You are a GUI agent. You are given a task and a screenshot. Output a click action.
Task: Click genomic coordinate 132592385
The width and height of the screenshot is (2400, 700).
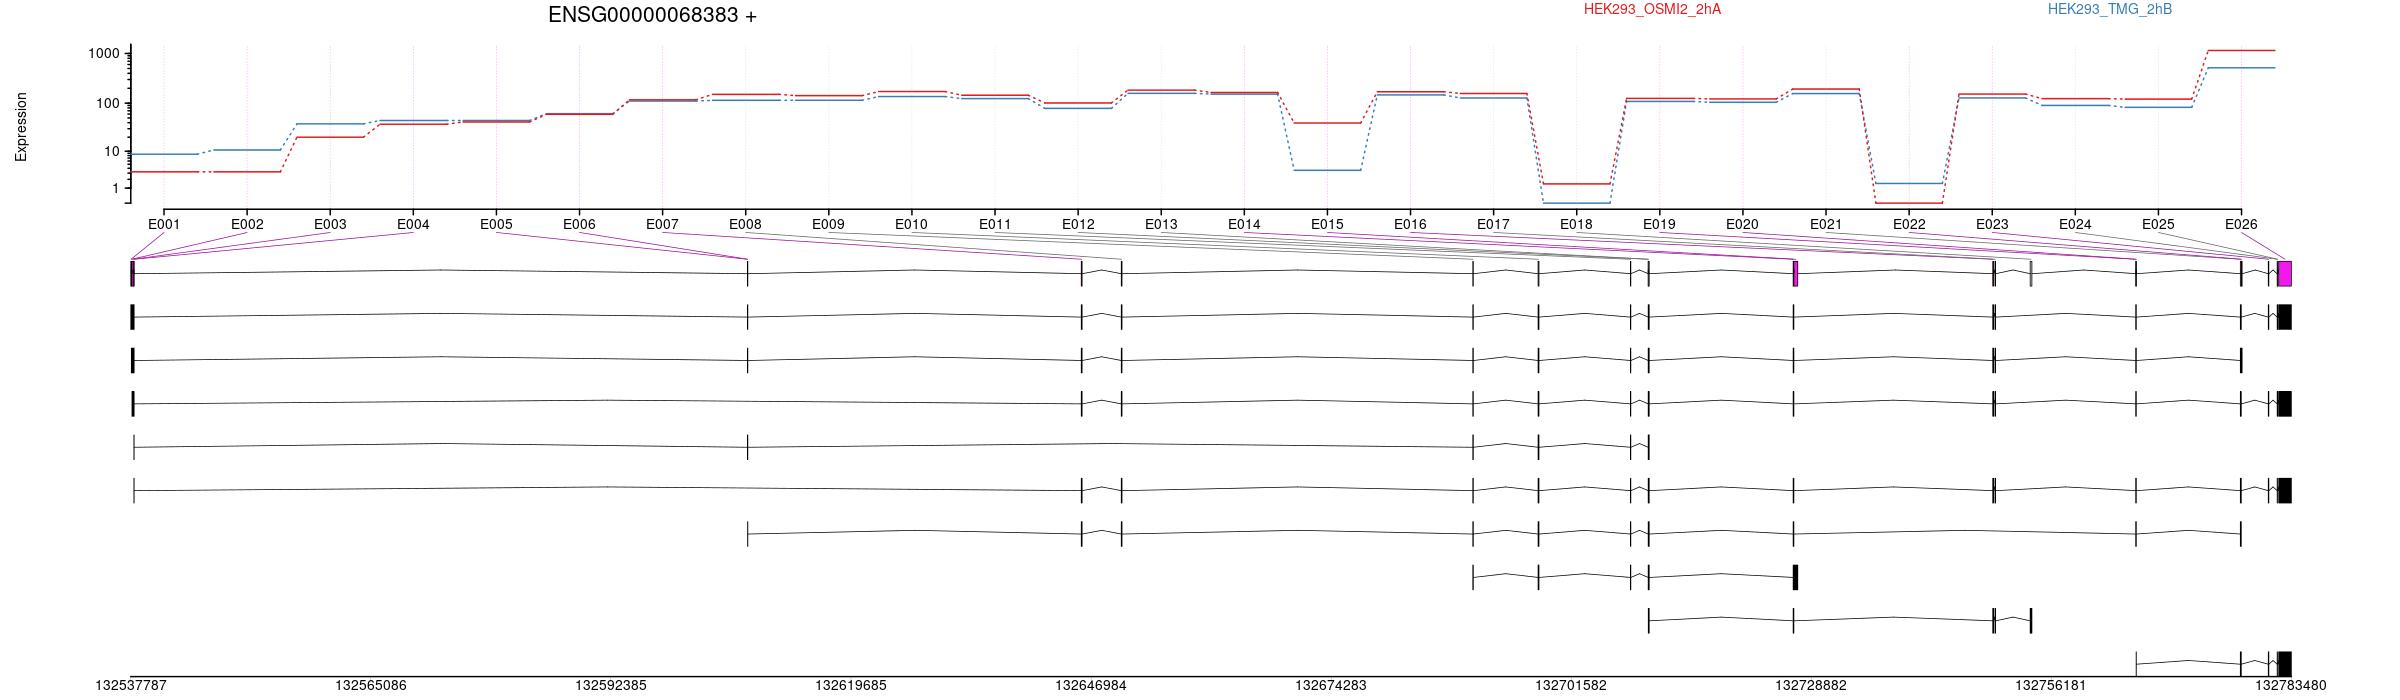pyautogui.click(x=611, y=686)
